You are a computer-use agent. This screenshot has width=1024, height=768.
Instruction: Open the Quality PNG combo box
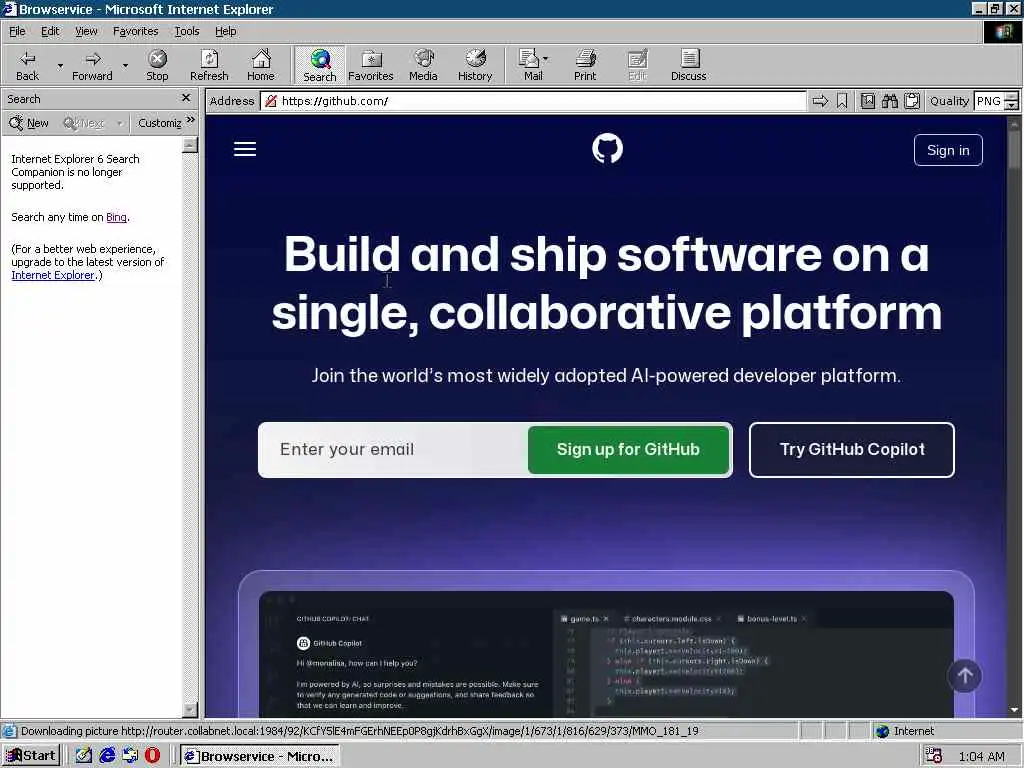point(989,101)
